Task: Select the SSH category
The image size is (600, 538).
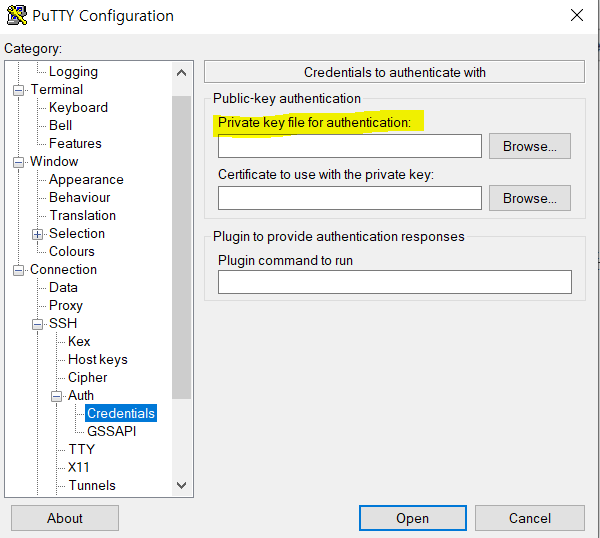Action: pos(63,323)
